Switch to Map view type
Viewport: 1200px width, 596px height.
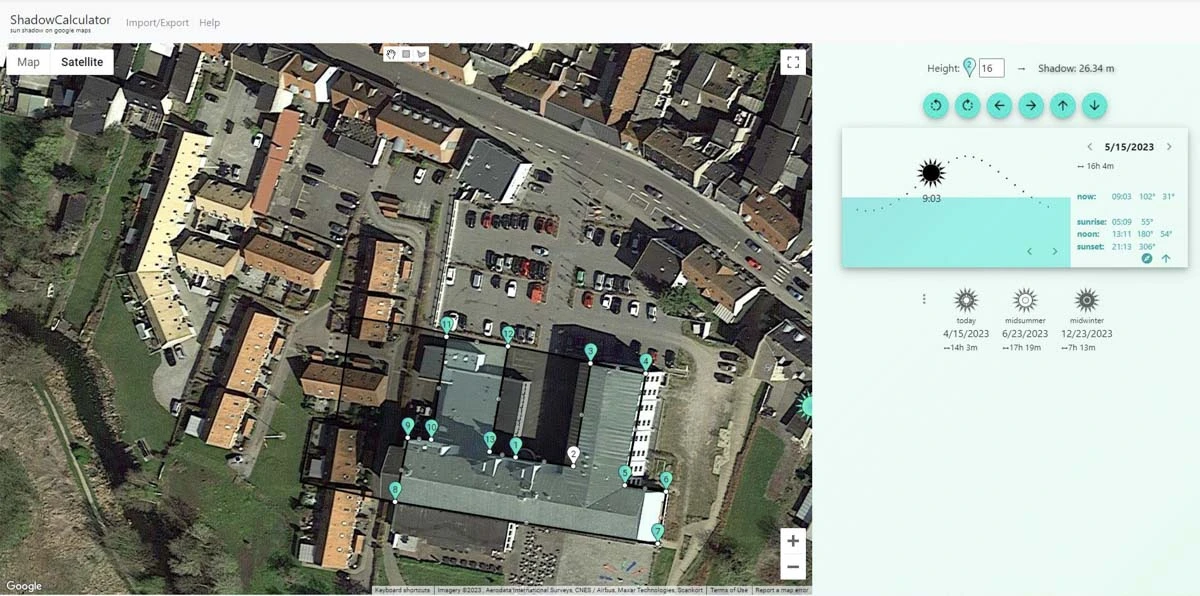tap(29, 62)
